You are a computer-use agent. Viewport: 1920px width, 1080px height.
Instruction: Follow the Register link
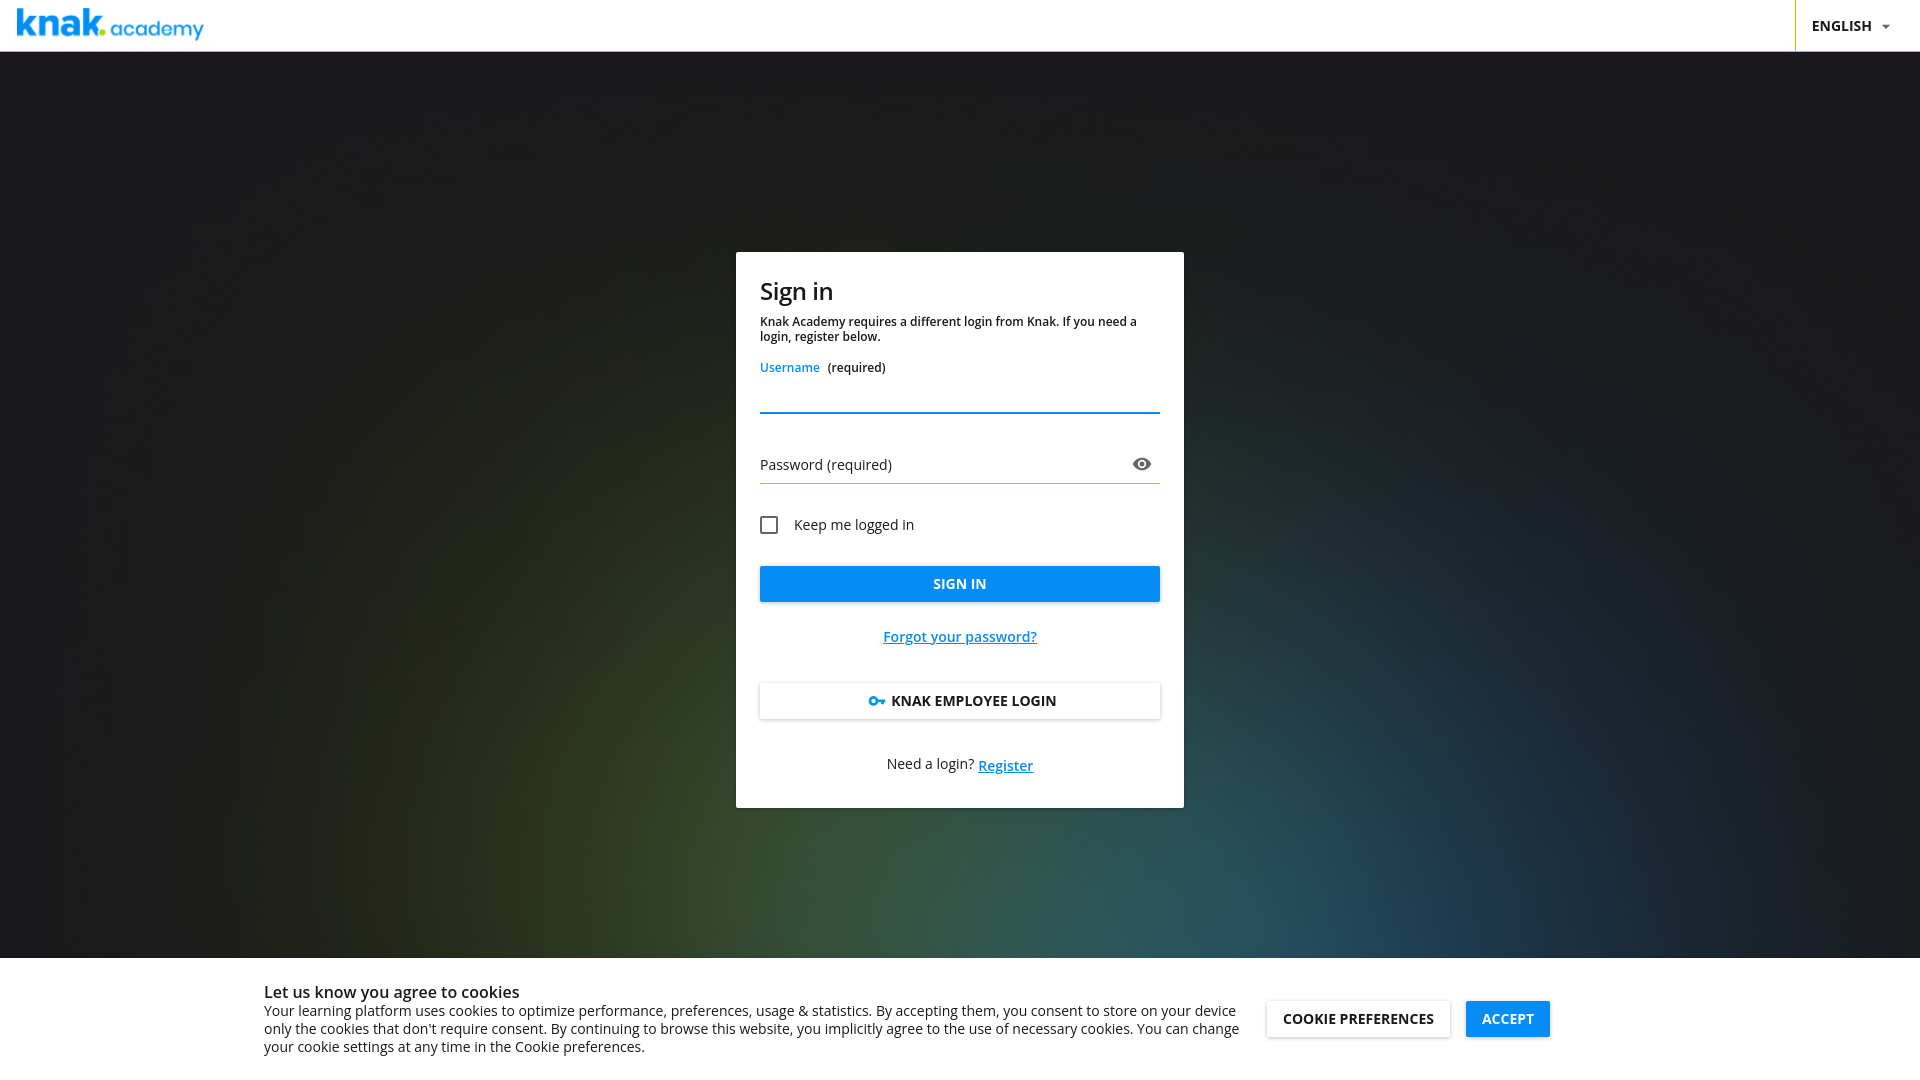tap(1005, 766)
